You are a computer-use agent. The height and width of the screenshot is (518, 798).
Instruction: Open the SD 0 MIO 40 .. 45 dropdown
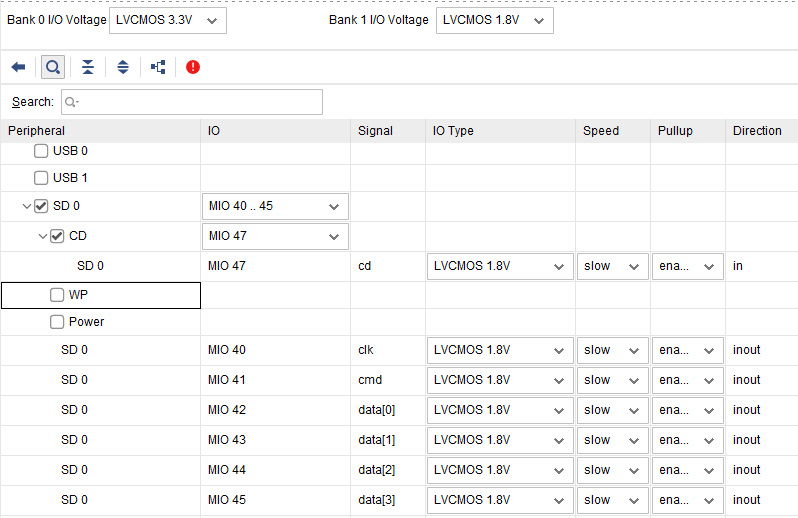point(275,207)
